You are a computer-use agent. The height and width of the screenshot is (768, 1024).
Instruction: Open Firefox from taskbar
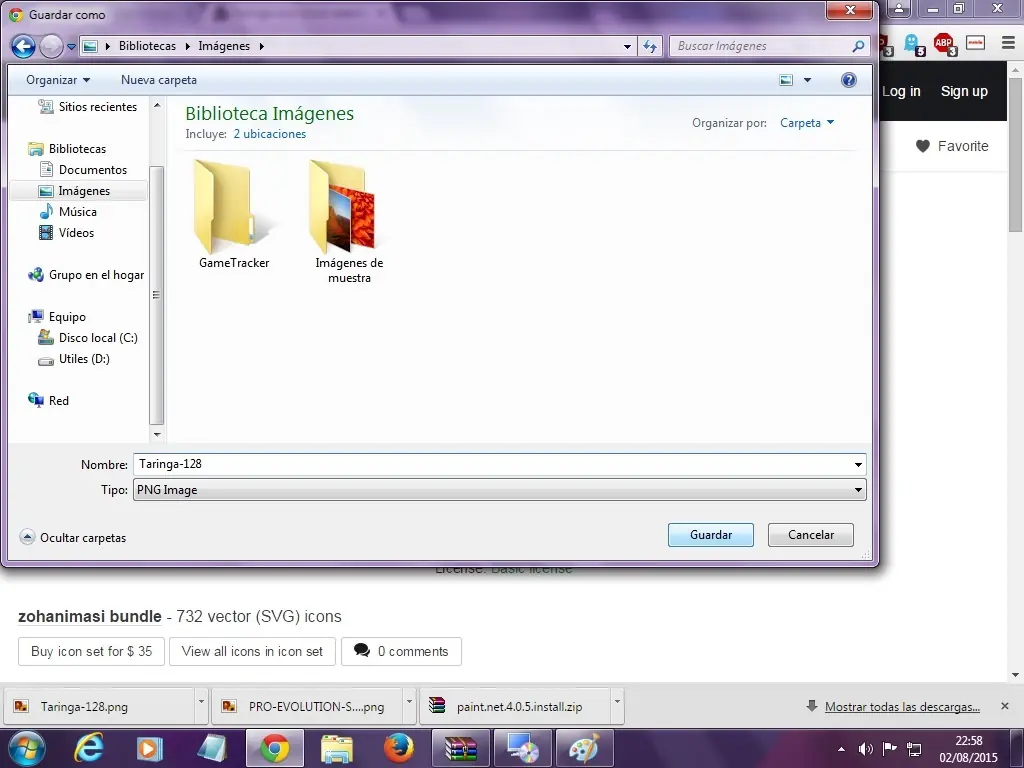pos(398,748)
